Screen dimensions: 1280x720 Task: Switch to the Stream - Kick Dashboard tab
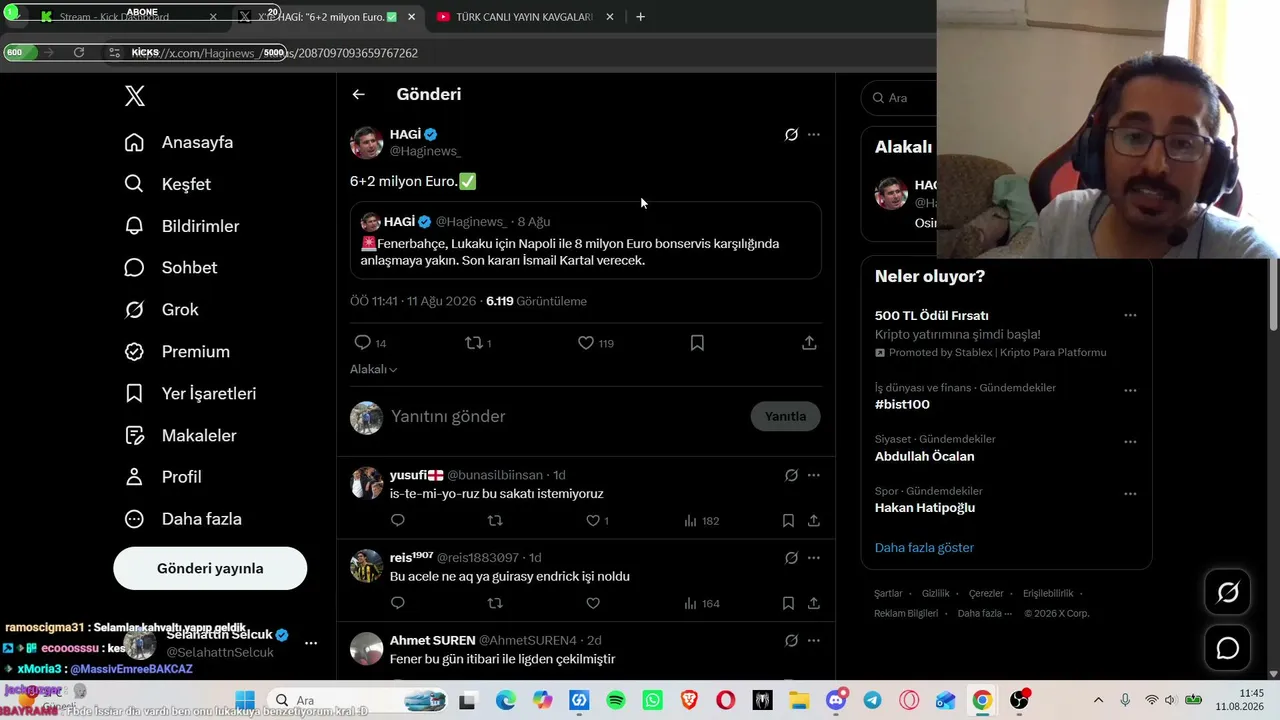click(115, 16)
